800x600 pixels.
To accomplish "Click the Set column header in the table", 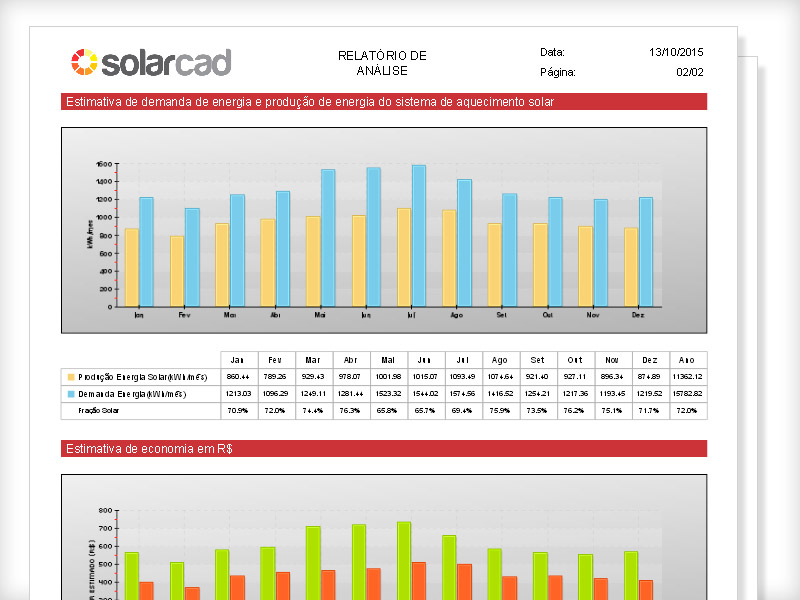I will coord(537,360).
